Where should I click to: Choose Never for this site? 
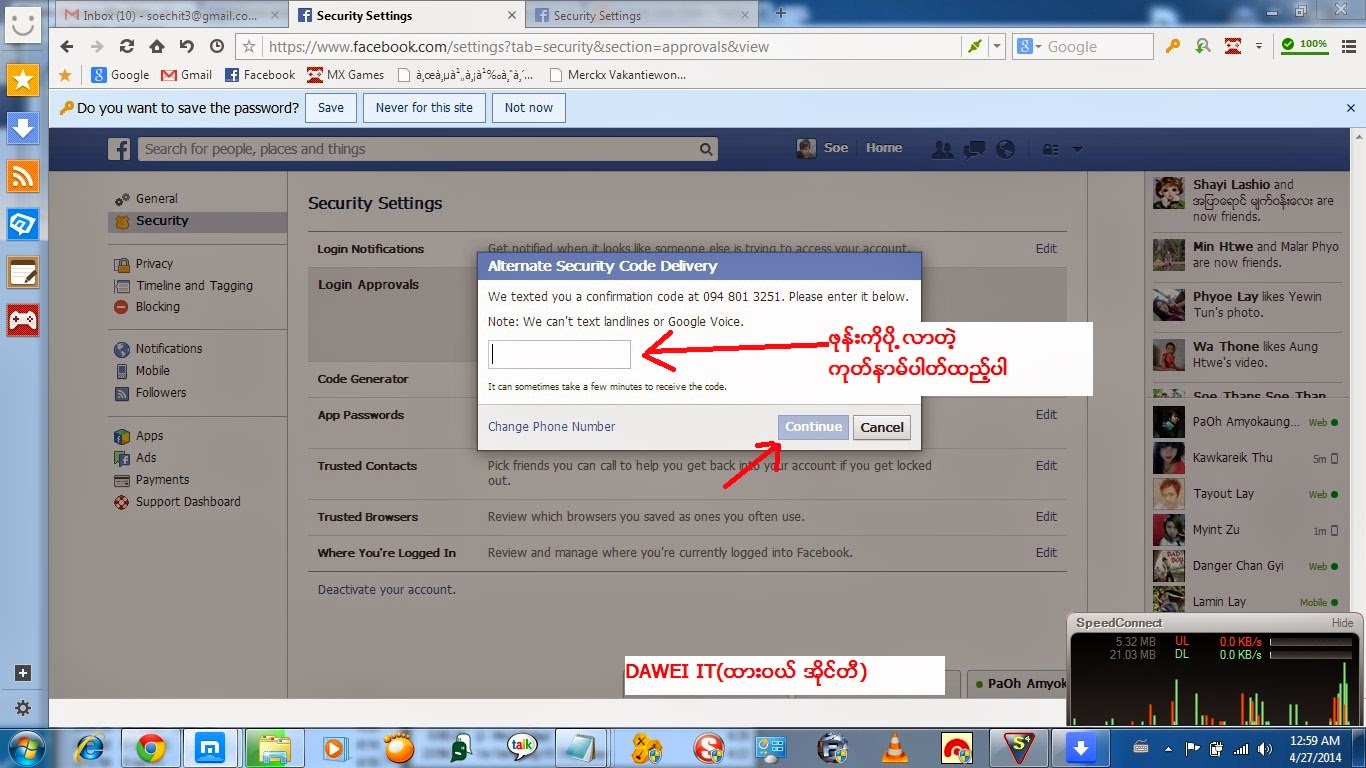(424, 108)
